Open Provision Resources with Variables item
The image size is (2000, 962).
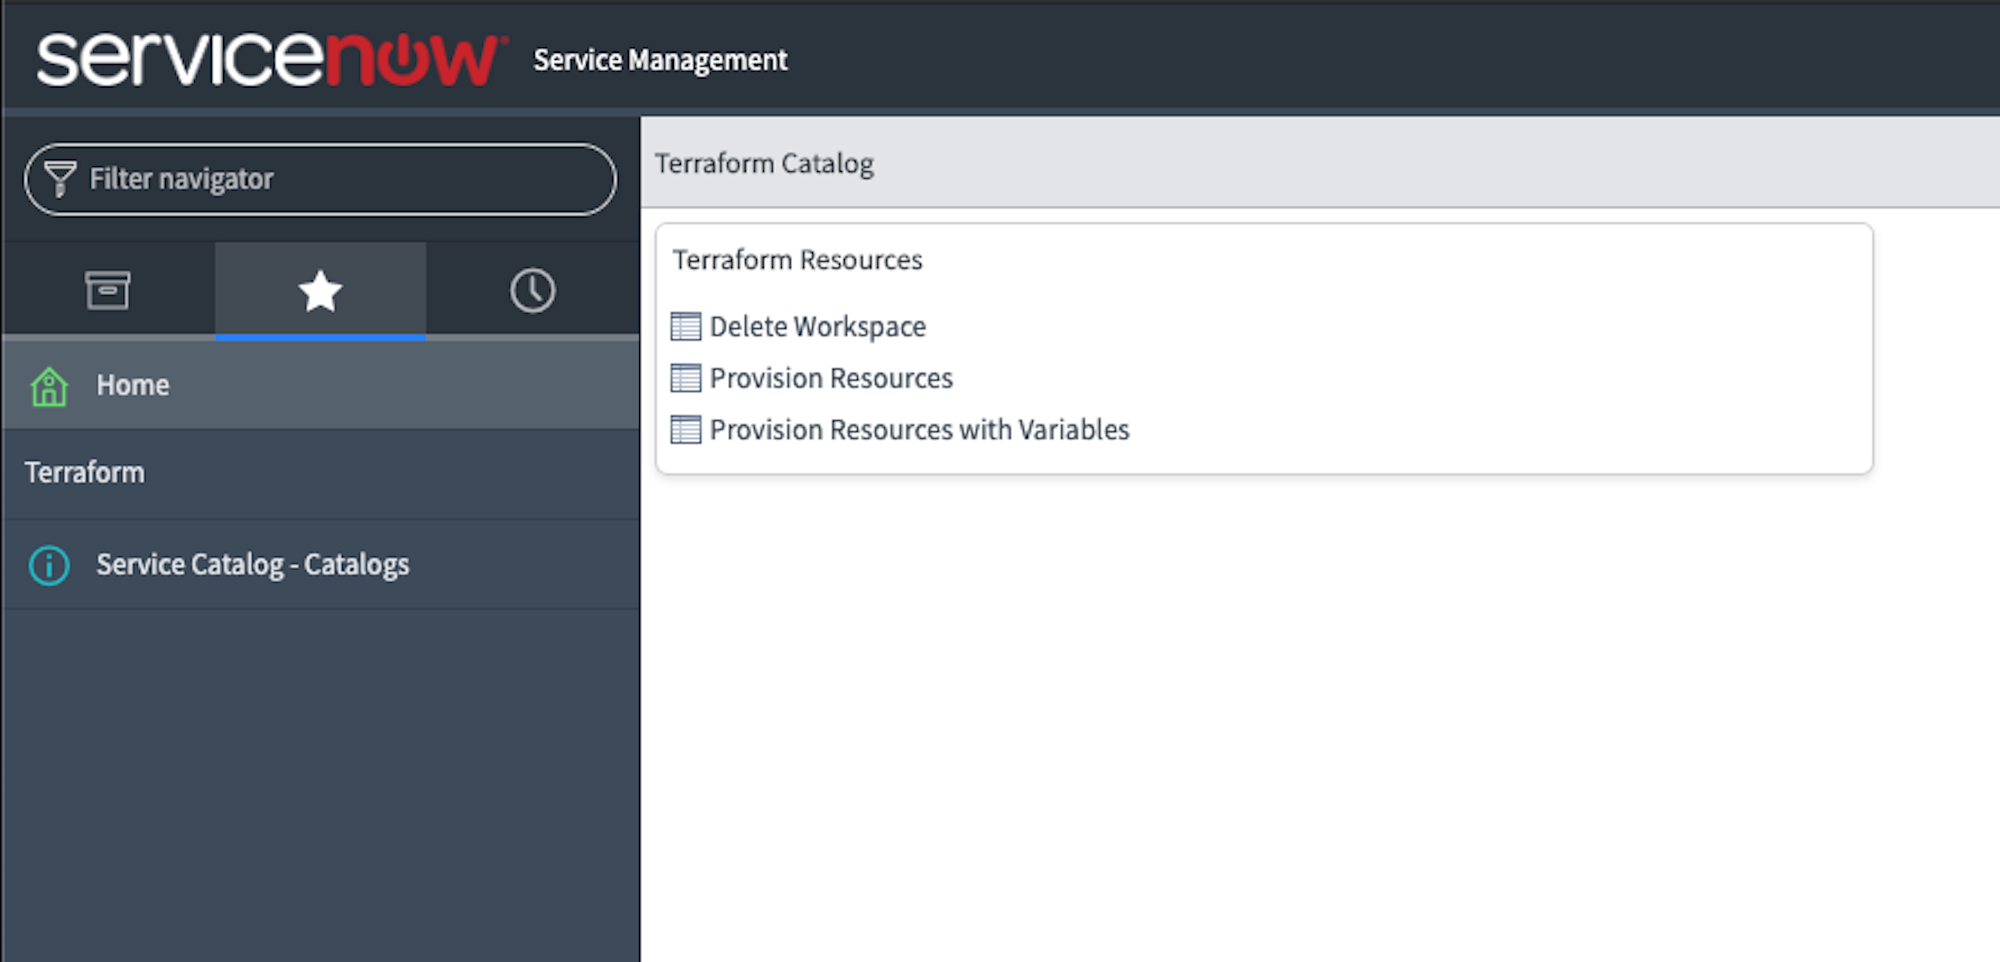(919, 429)
